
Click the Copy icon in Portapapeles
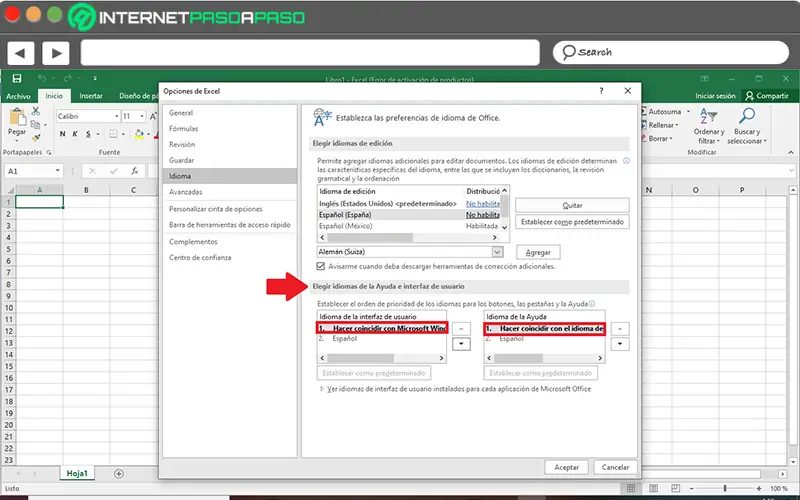[35, 124]
